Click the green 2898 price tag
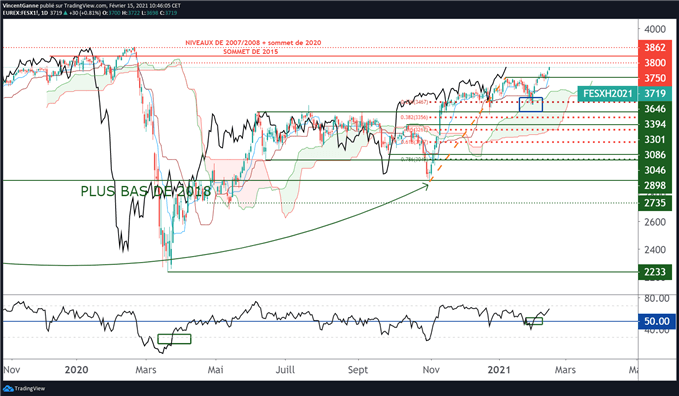Image resolution: width=679 pixels, height=396 pixels. point(655,185)
